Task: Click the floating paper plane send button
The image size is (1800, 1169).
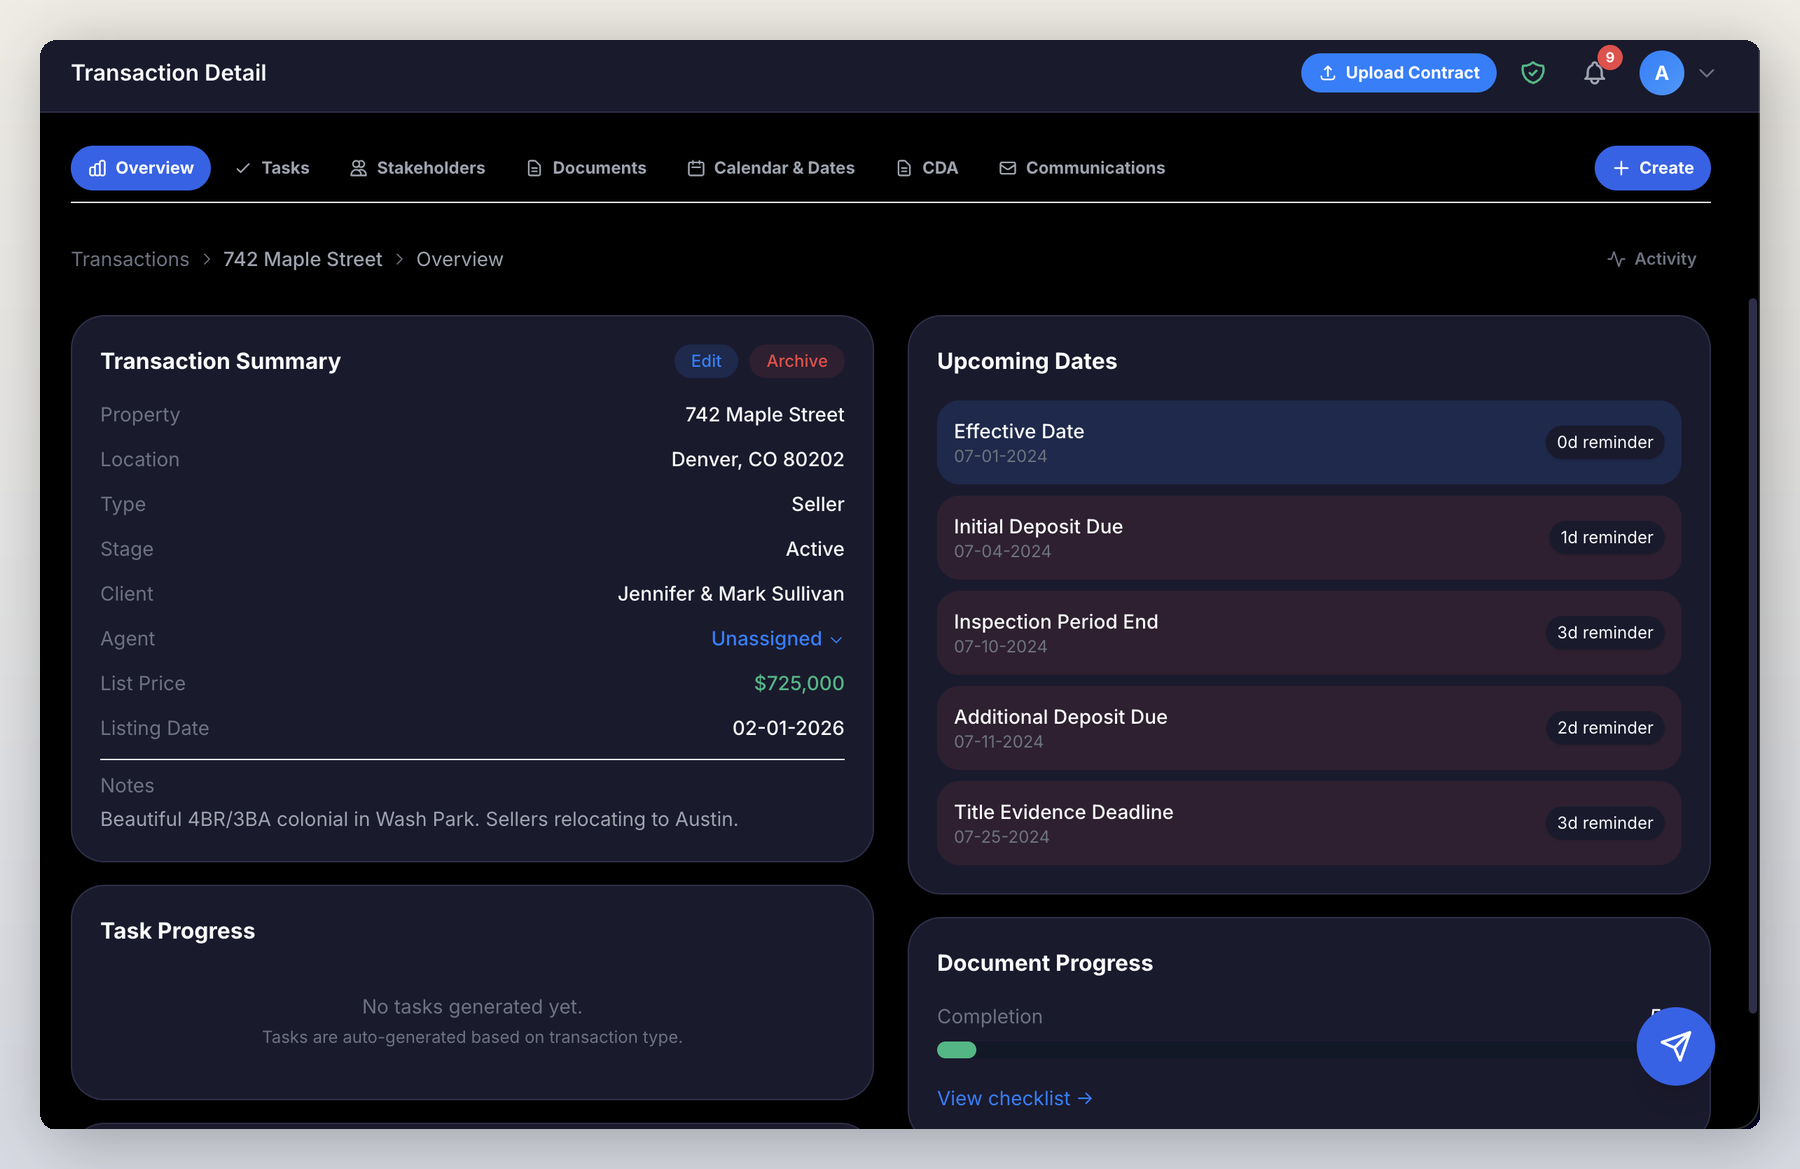Action: pyautogui.click(x=1675, y=1046)
